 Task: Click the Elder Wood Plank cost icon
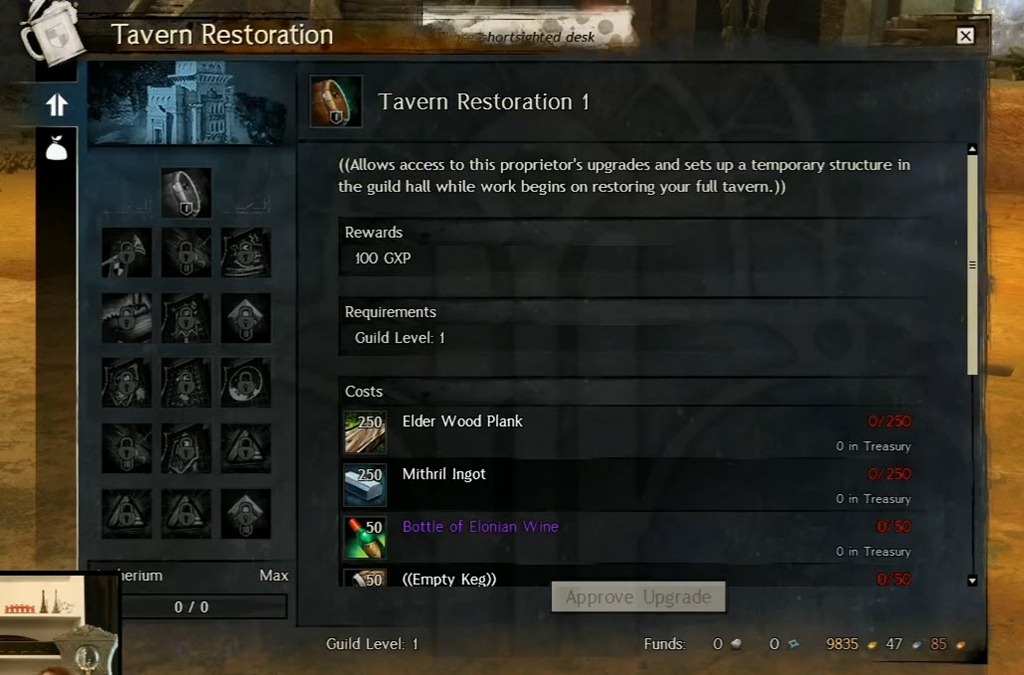coord(365,432)
